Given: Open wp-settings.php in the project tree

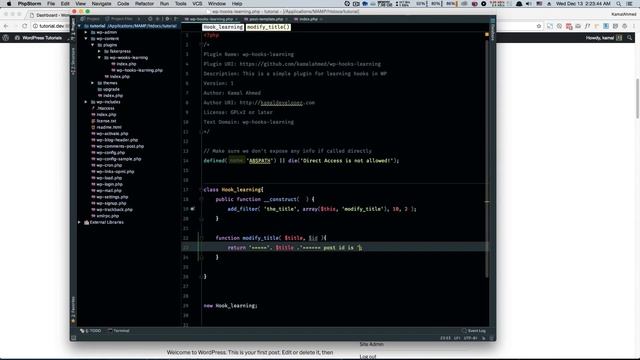Looking at the screenshot, I should 112,197.
